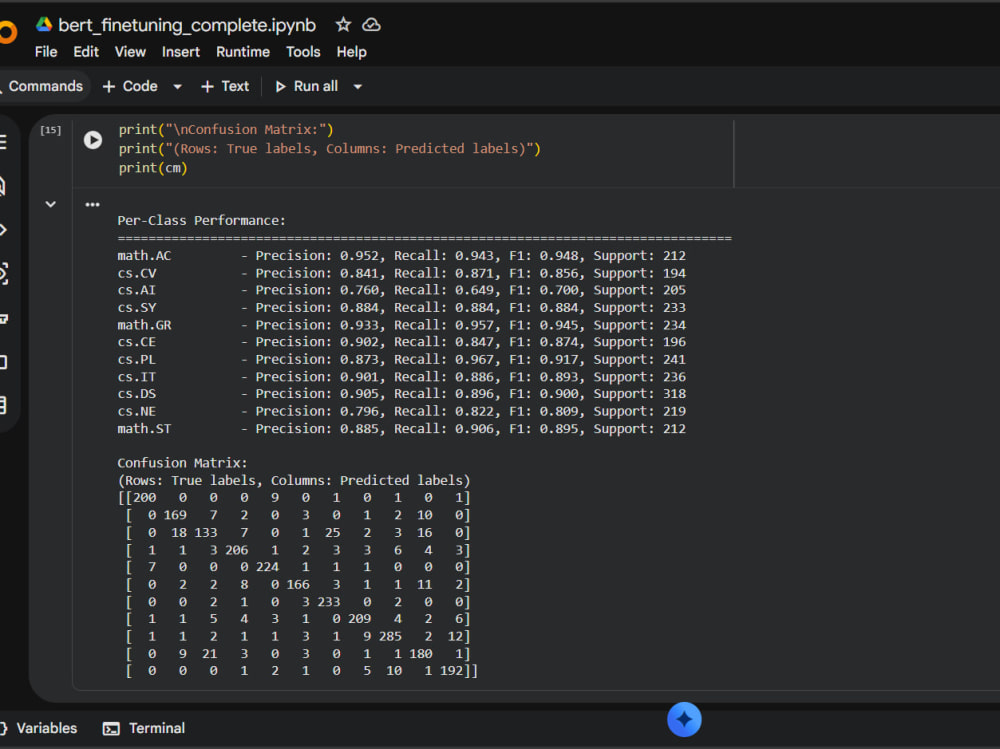Open the Edit menu
The width and height of the screenshot is (1000, 749).
[86, 52]
